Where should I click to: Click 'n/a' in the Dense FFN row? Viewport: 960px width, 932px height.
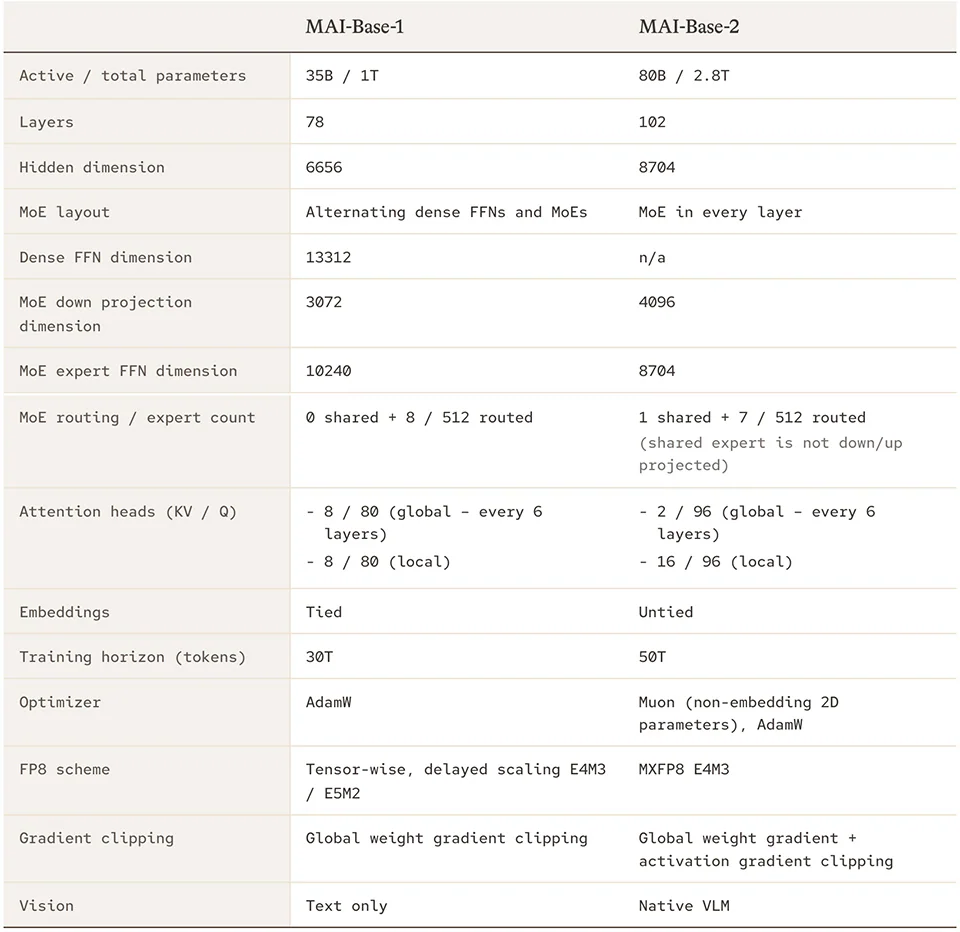point(652,258)
